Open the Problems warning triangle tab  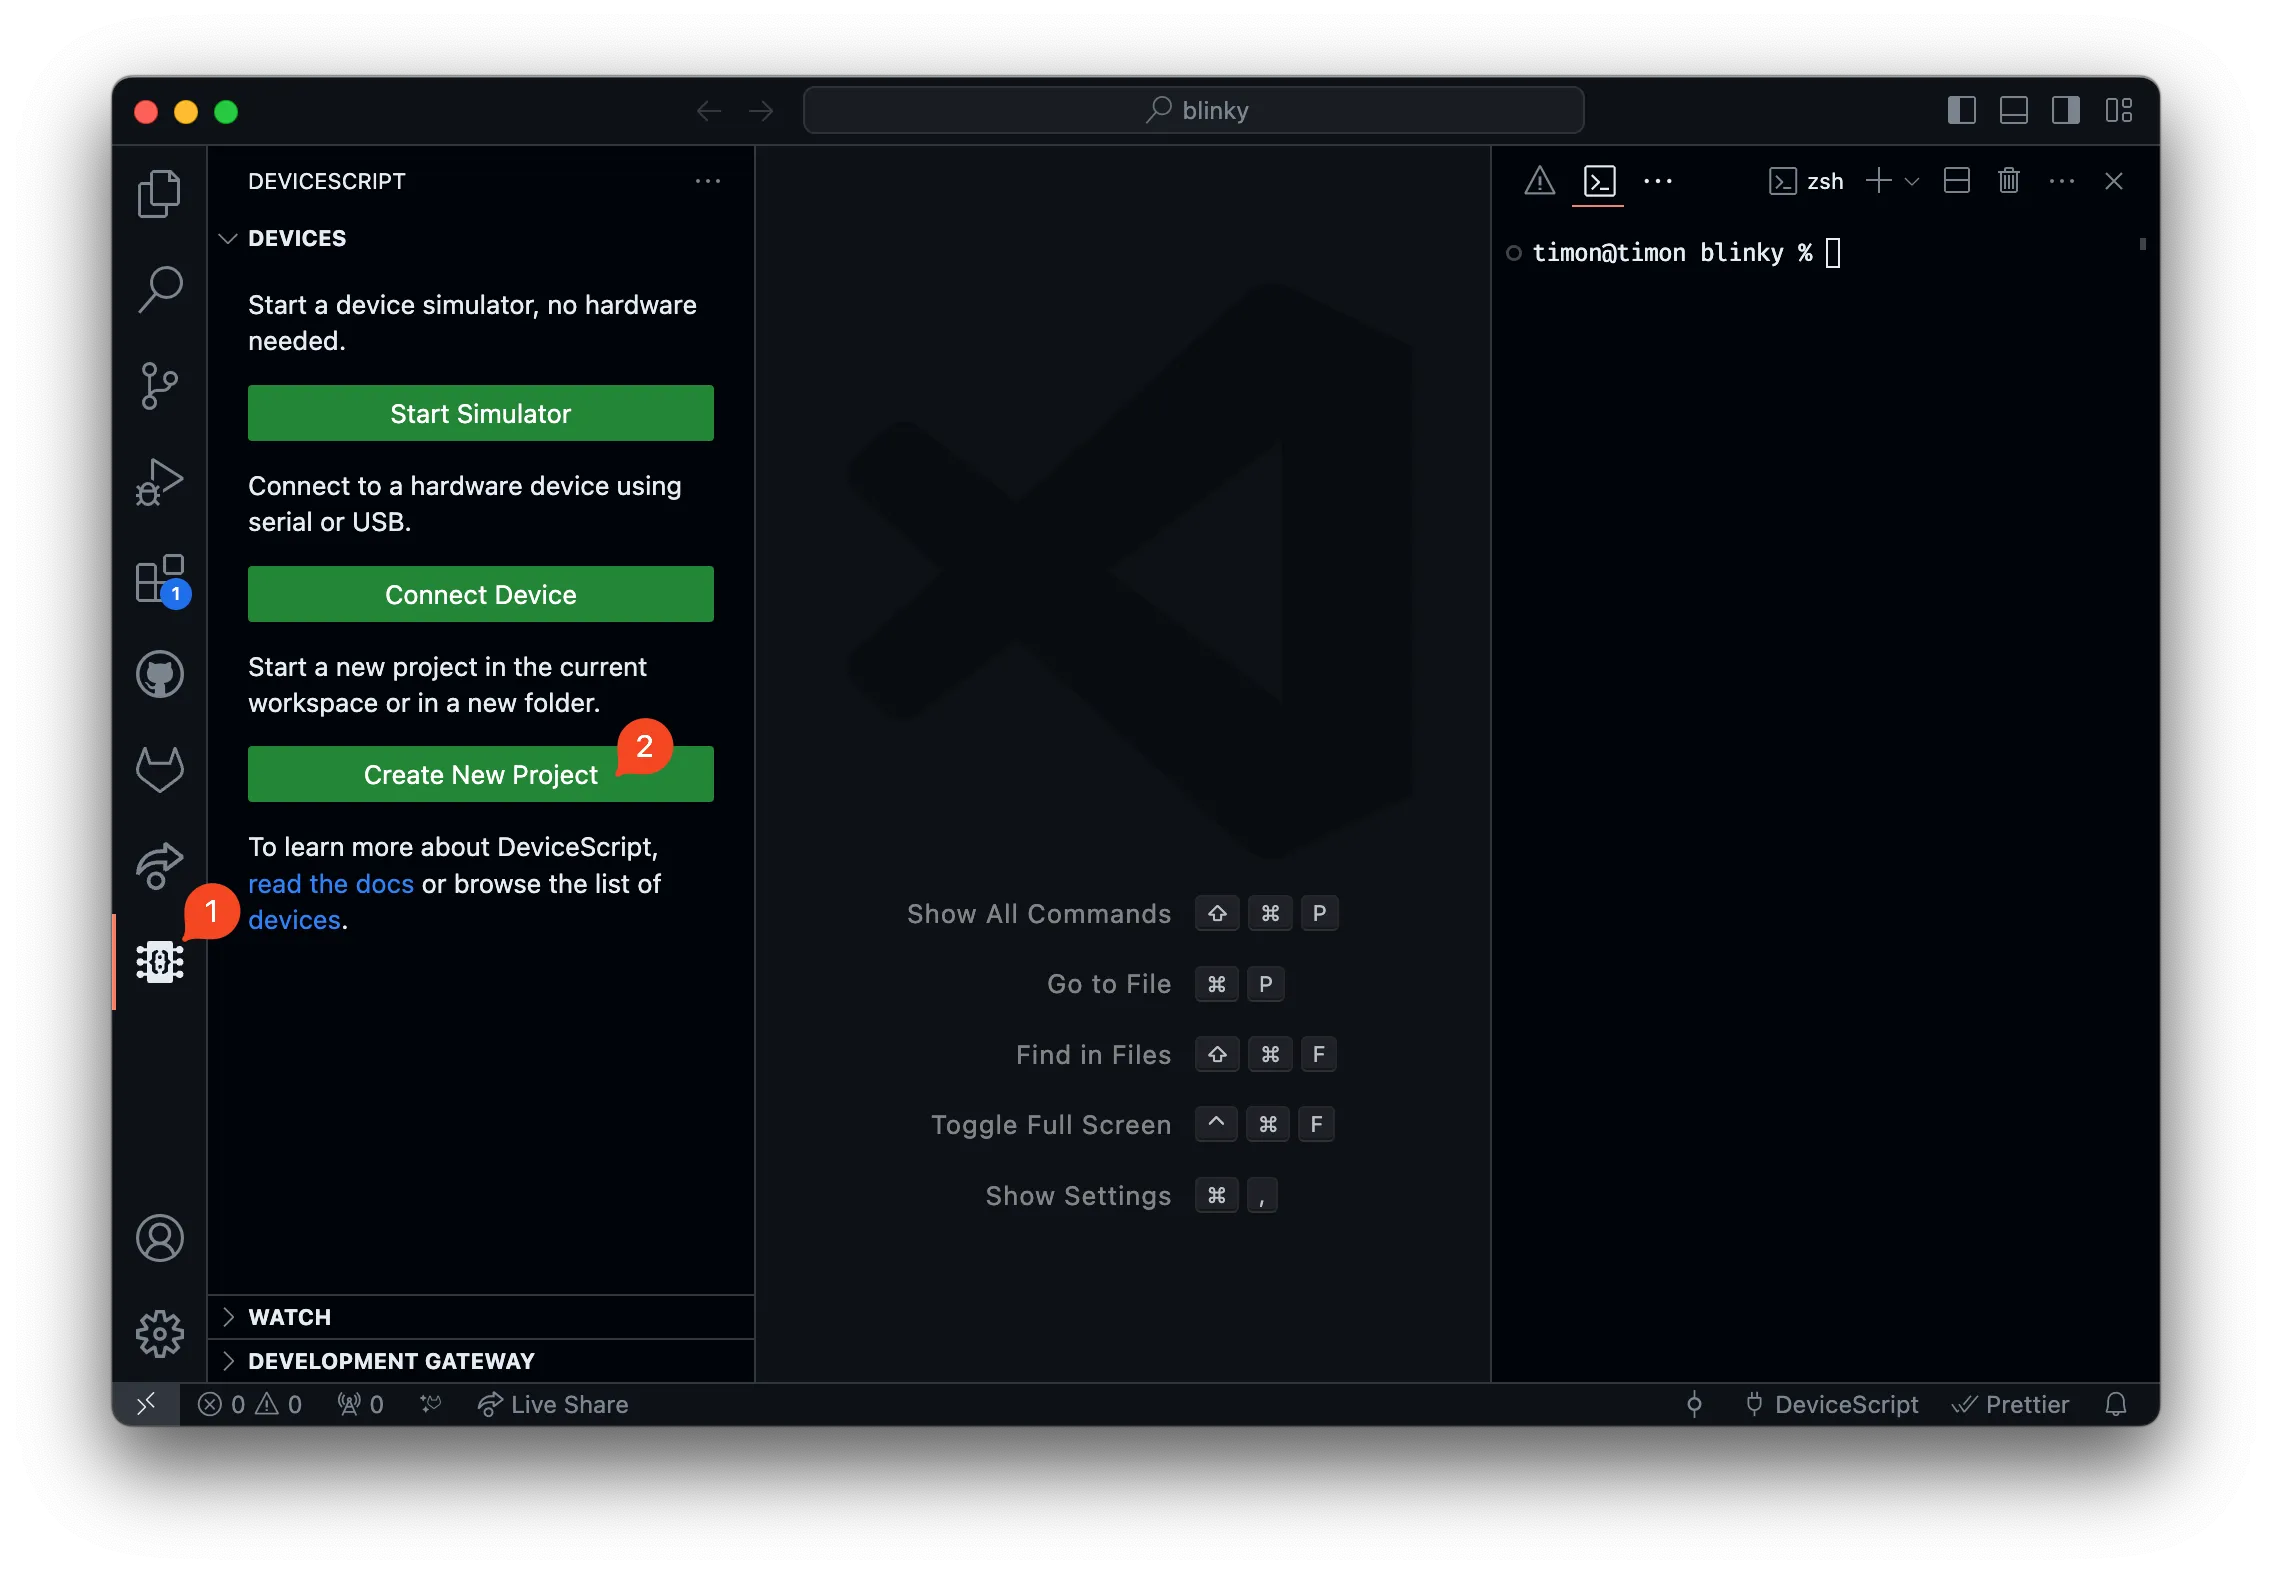tap(1539, 181)
